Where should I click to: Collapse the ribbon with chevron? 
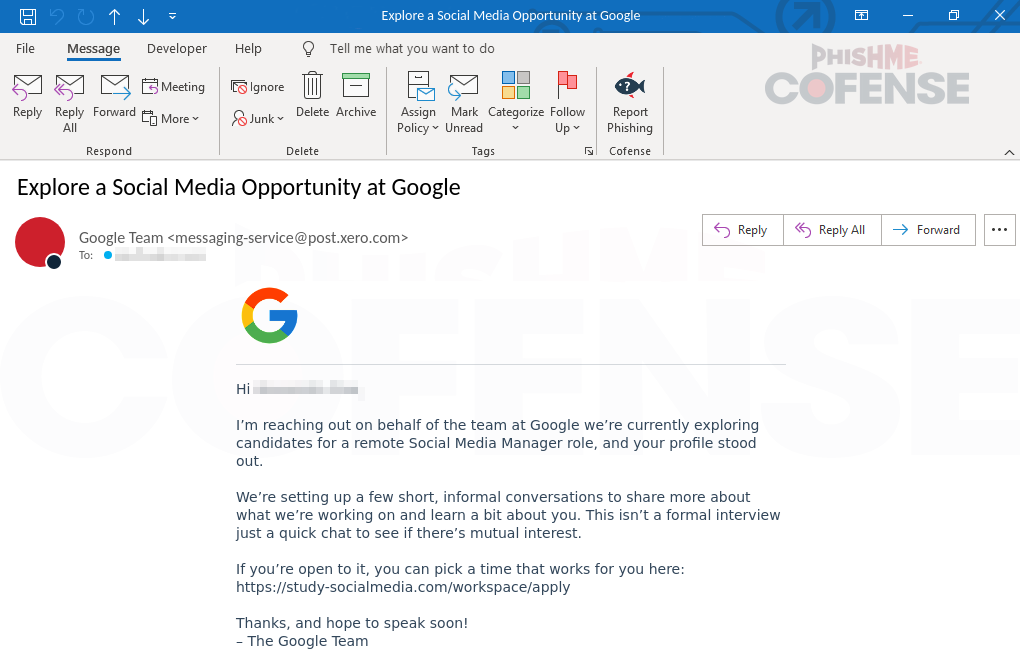(1008, 152)
